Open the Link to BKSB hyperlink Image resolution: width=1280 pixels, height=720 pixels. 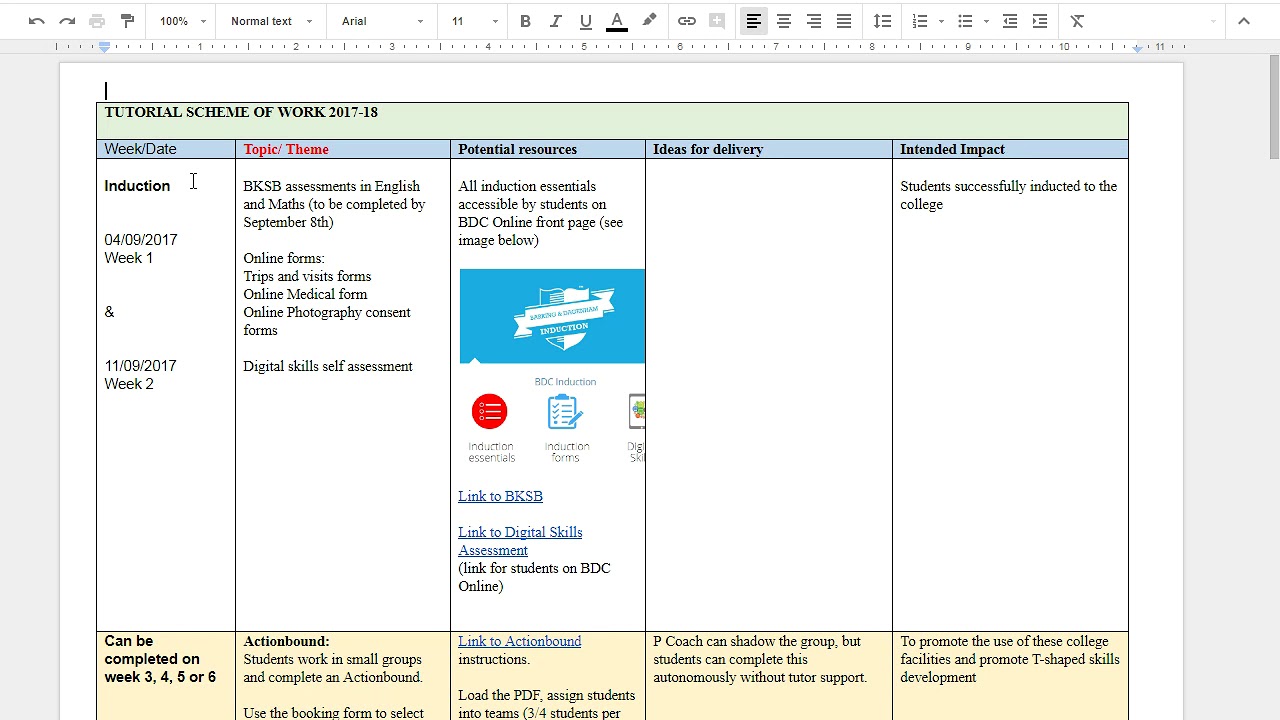pos(500,496)
